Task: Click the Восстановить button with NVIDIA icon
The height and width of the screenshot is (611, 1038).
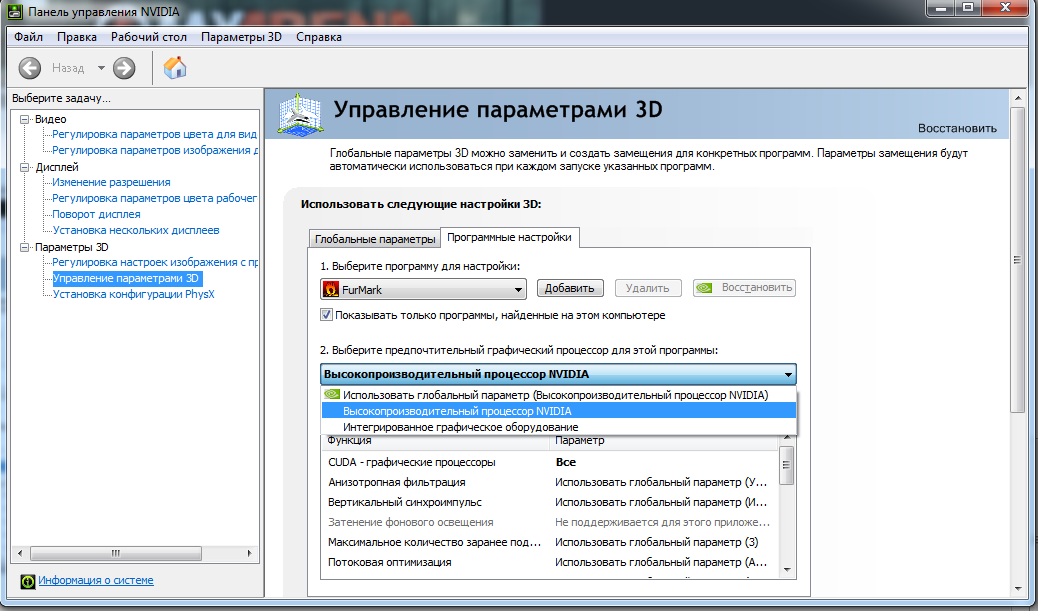Action: click(x=744, y=288)
